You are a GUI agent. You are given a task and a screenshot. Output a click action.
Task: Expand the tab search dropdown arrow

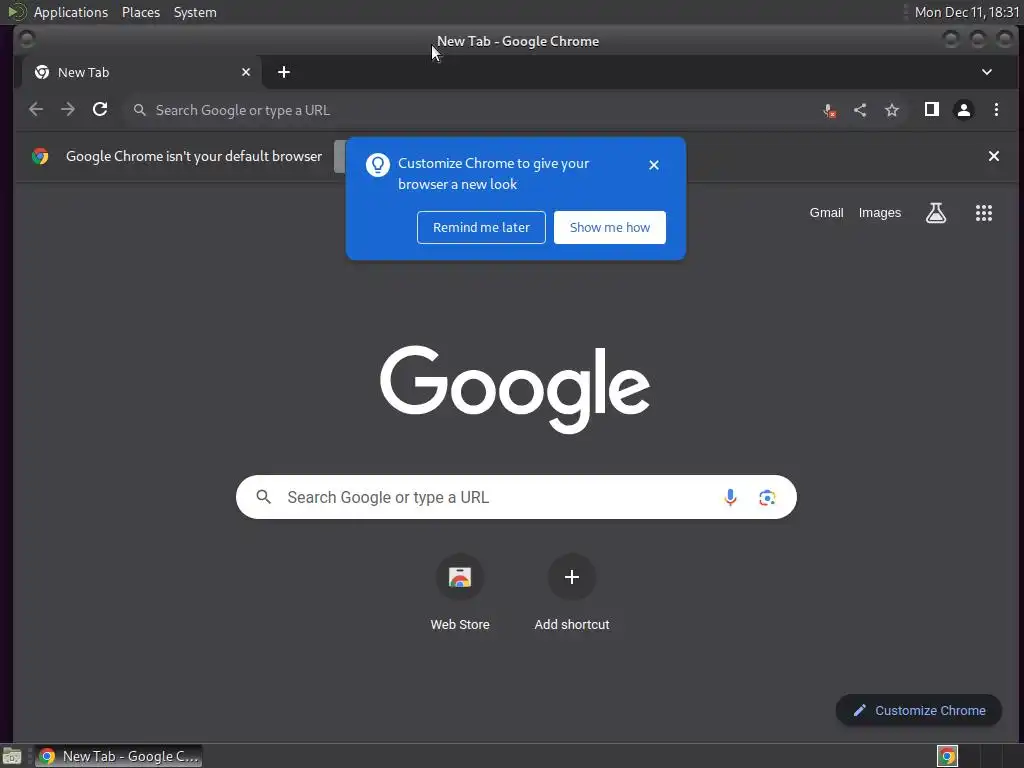tap(987, 72)
